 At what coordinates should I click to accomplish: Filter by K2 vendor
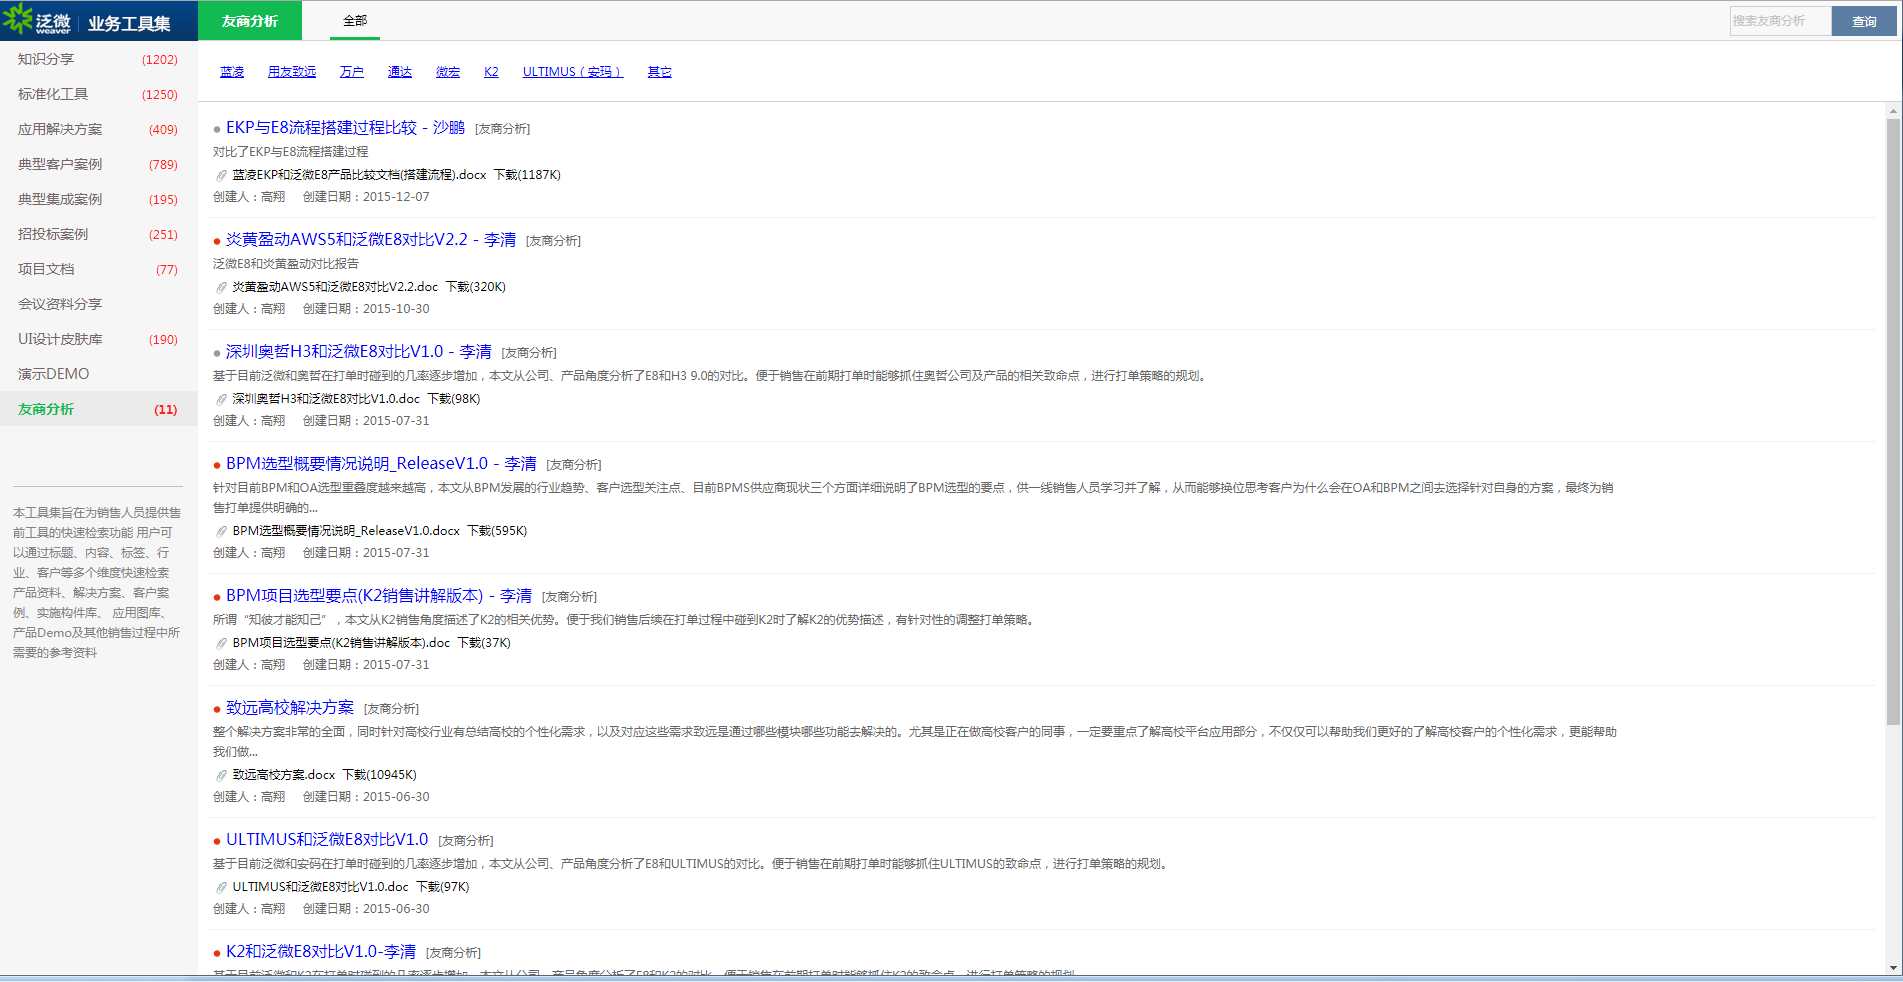(x=491, y=72)
